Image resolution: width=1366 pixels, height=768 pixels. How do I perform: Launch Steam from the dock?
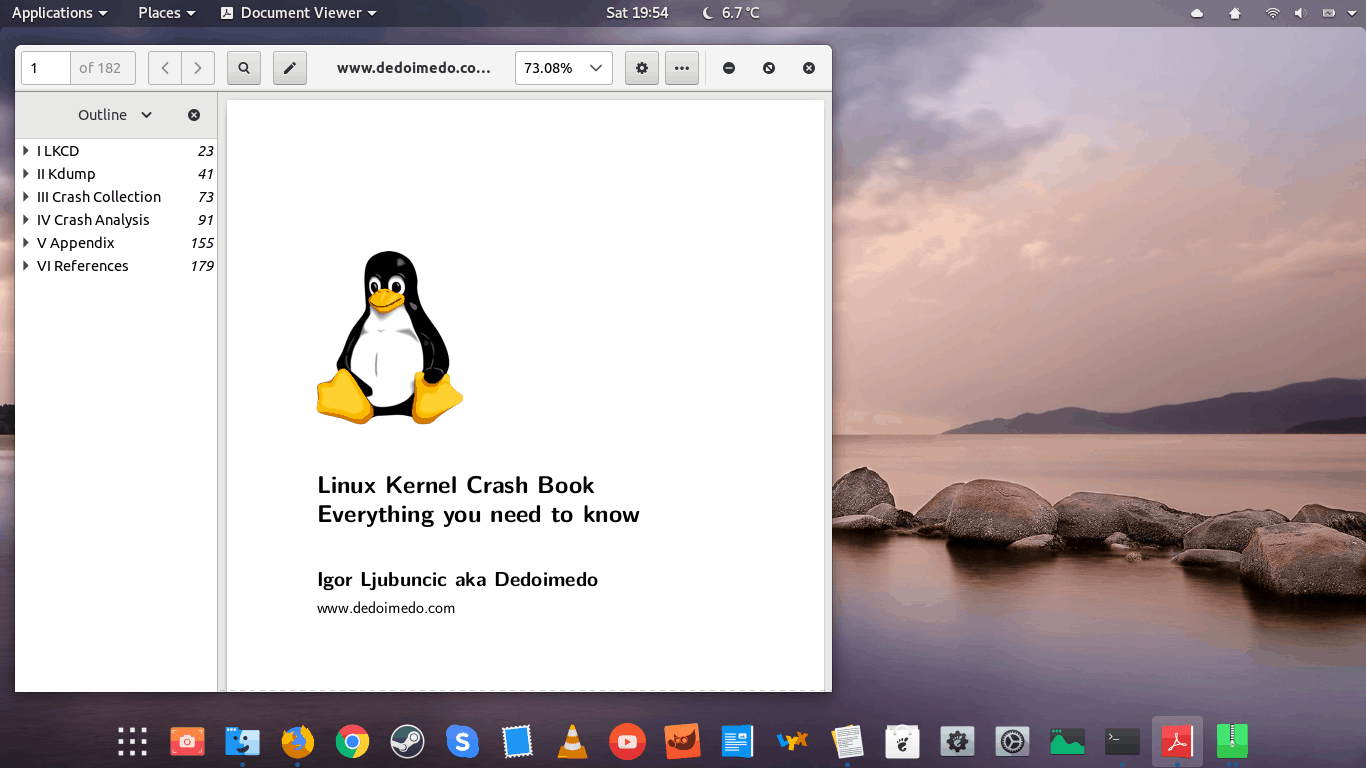407,741
